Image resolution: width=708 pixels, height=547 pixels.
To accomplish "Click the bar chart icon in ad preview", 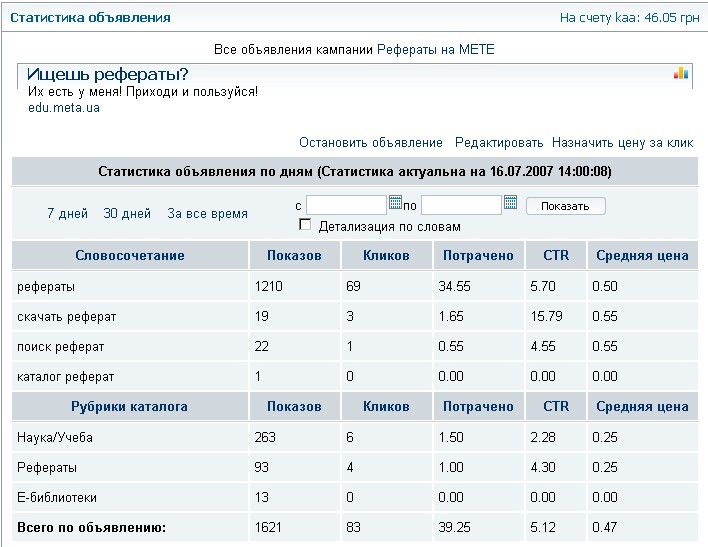I will (681, 73).
